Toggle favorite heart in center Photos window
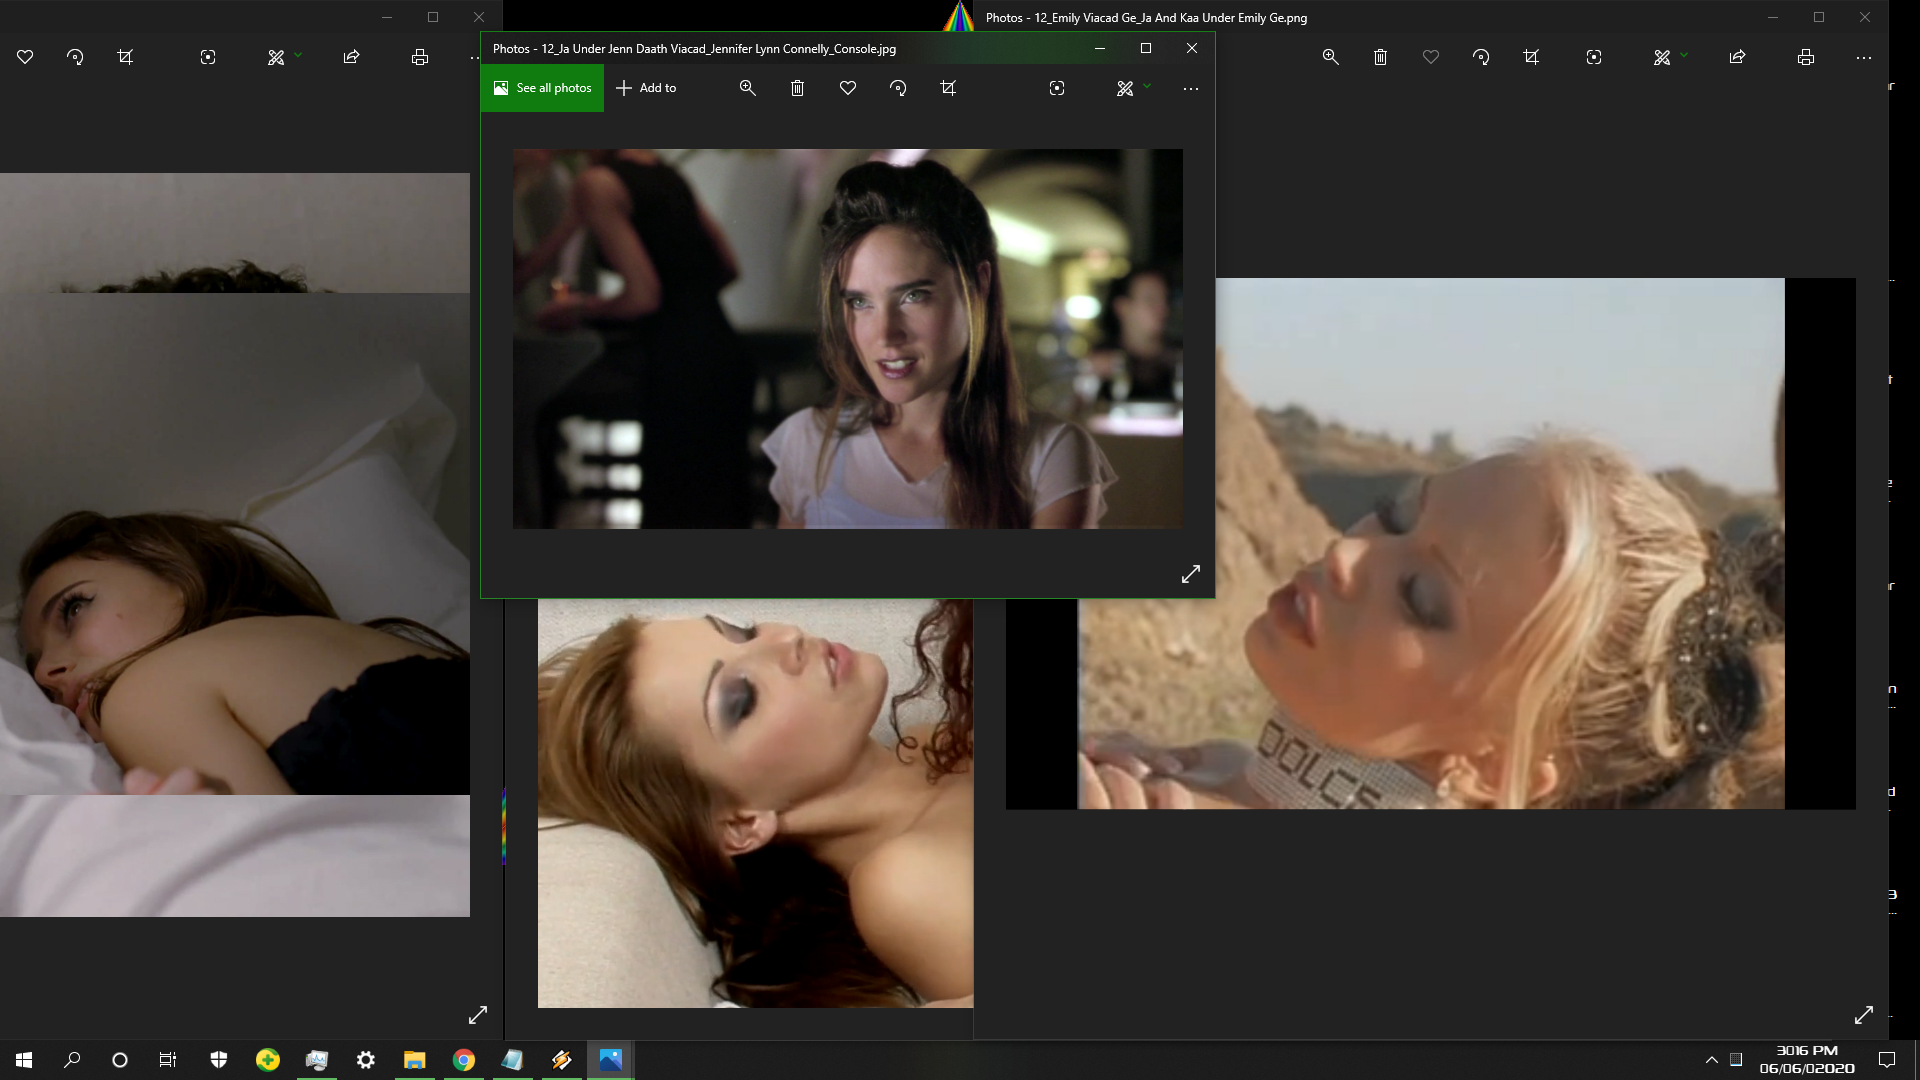Image resolution: width=1920 pixels, height=1080 pixels. (847, 88)
